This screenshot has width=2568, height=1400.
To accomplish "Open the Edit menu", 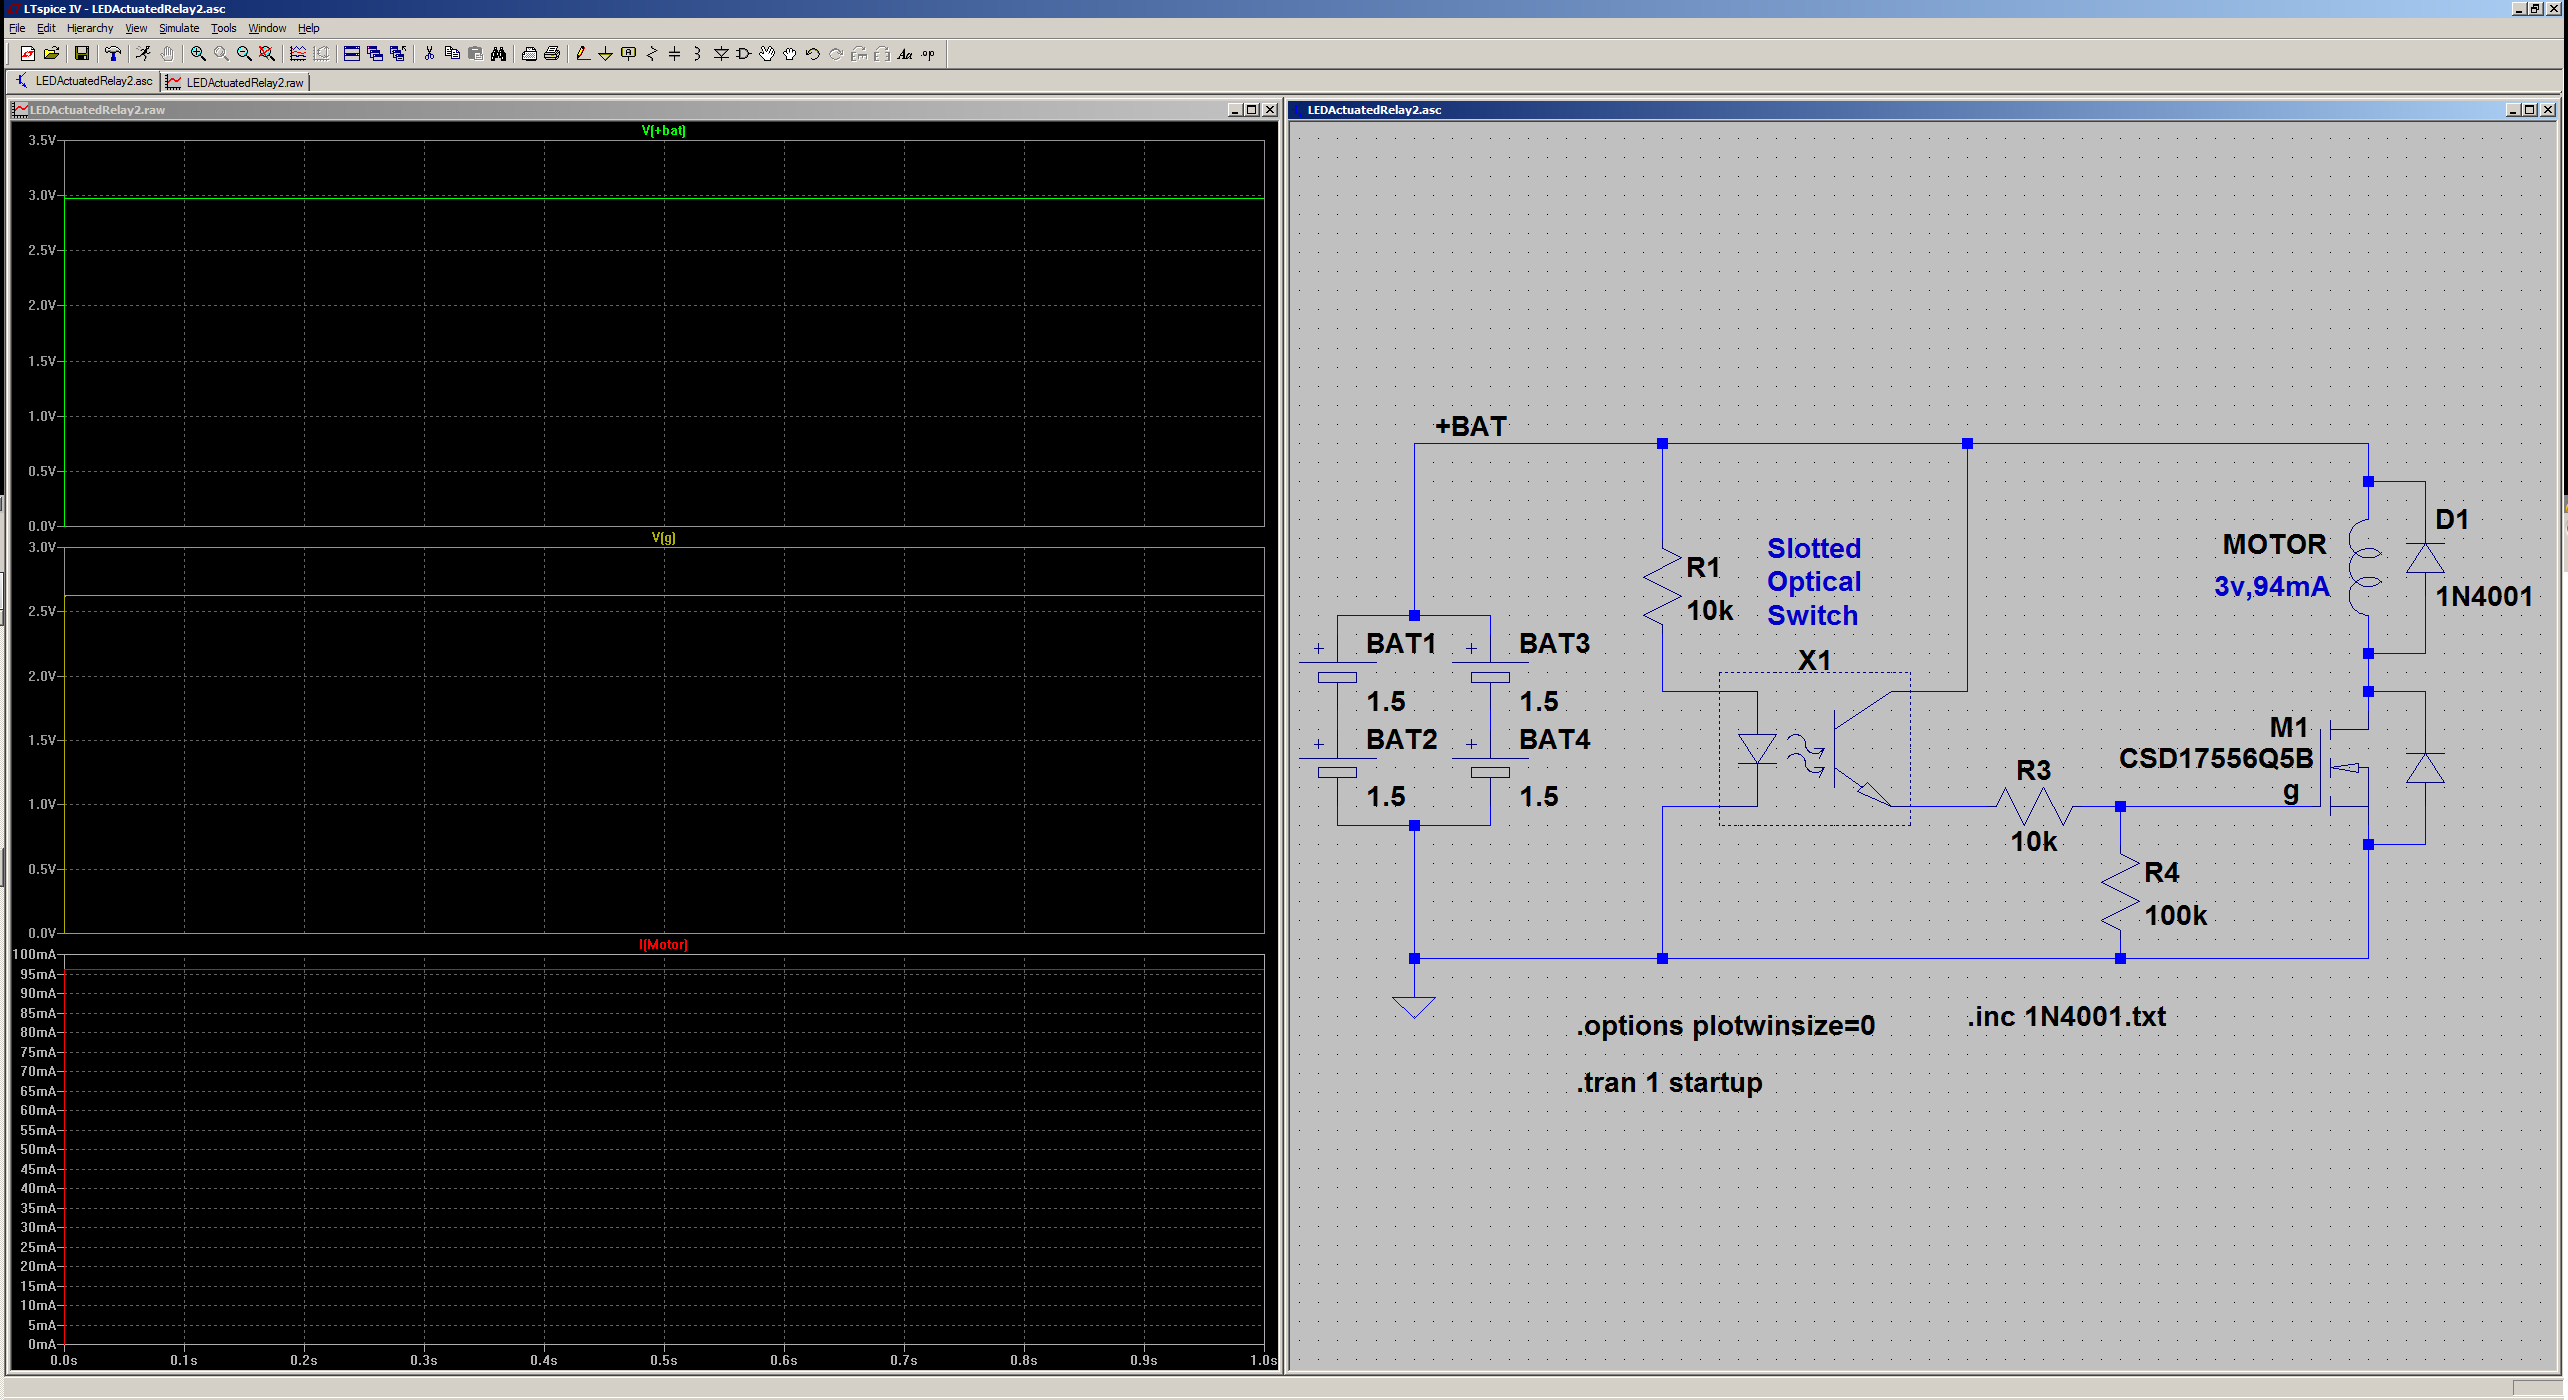I will pos(46,28).
